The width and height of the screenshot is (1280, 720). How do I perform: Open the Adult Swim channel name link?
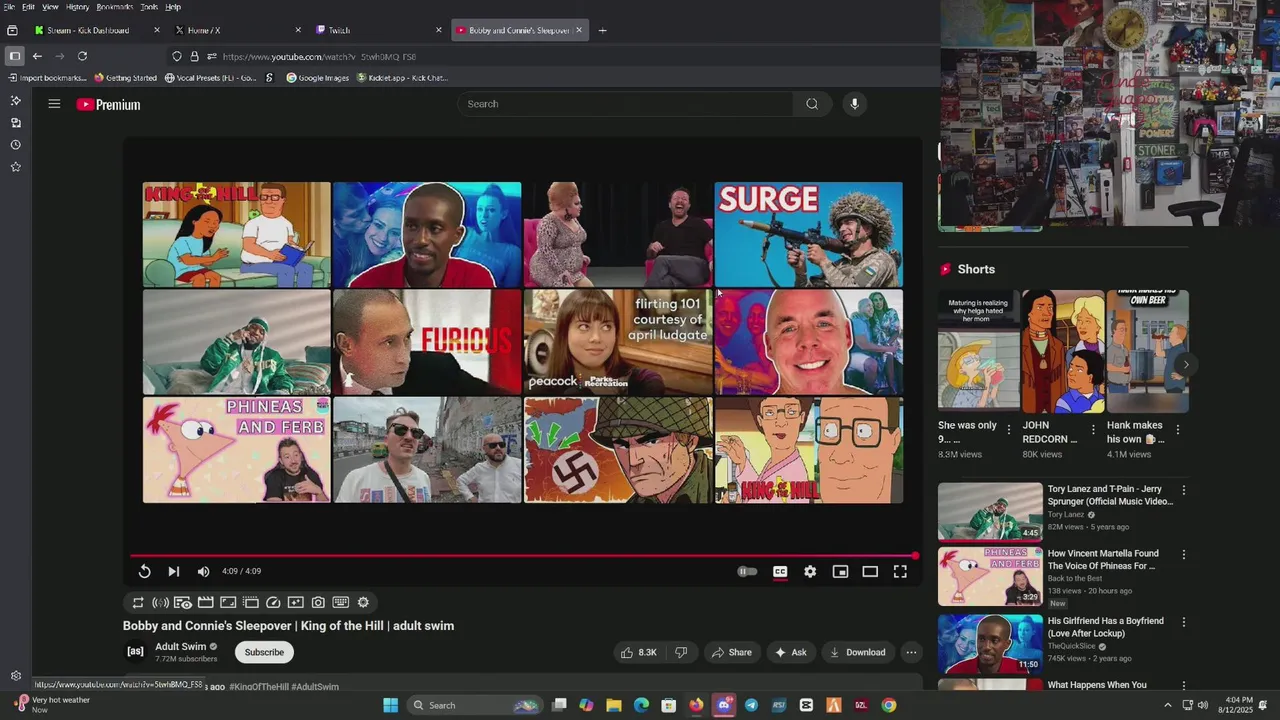(180, 647)
